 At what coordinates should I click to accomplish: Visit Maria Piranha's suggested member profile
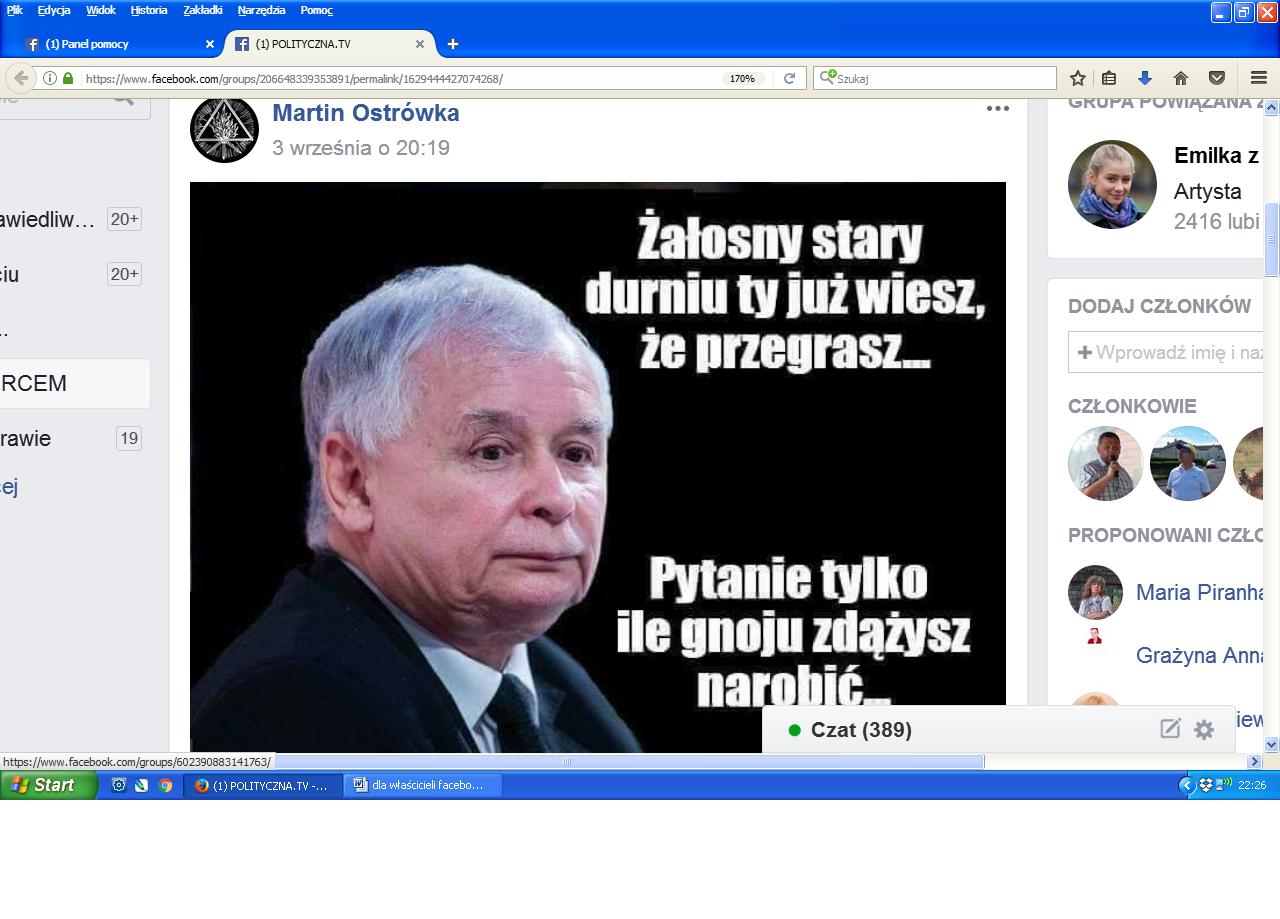pos(1200,592)
